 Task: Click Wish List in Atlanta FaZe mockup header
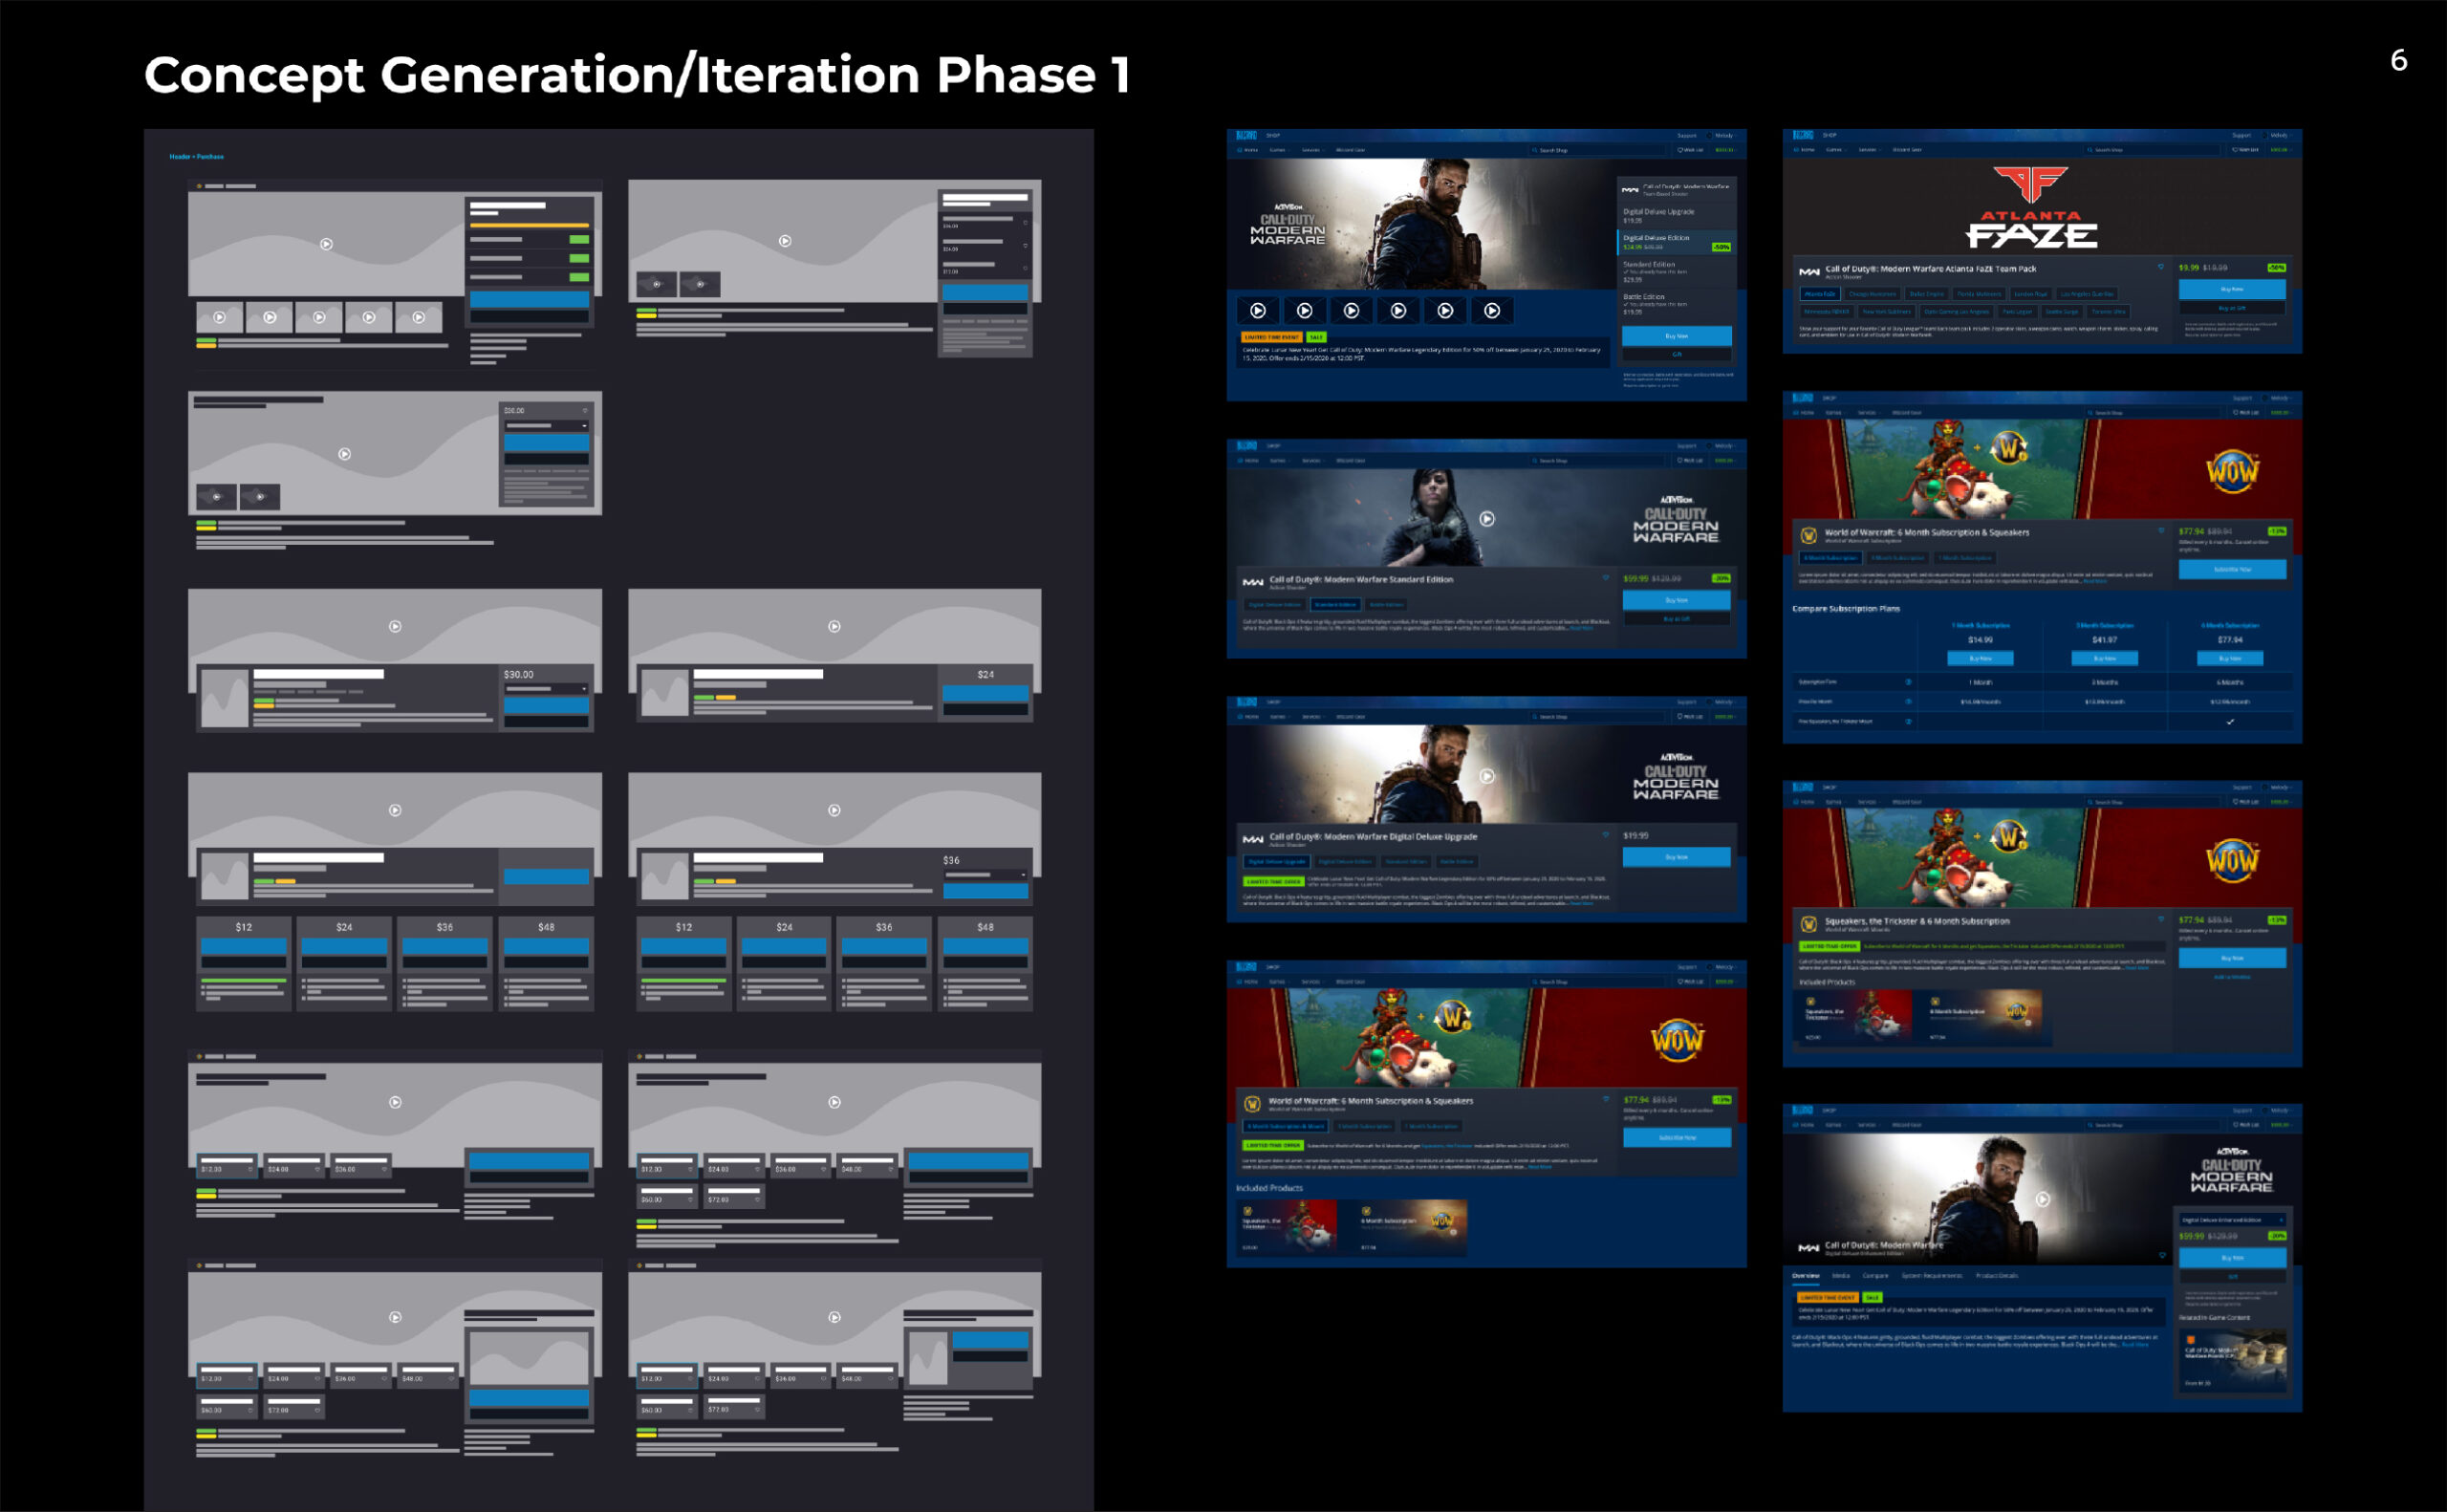pyautogui.click(x=2246, y=150)
